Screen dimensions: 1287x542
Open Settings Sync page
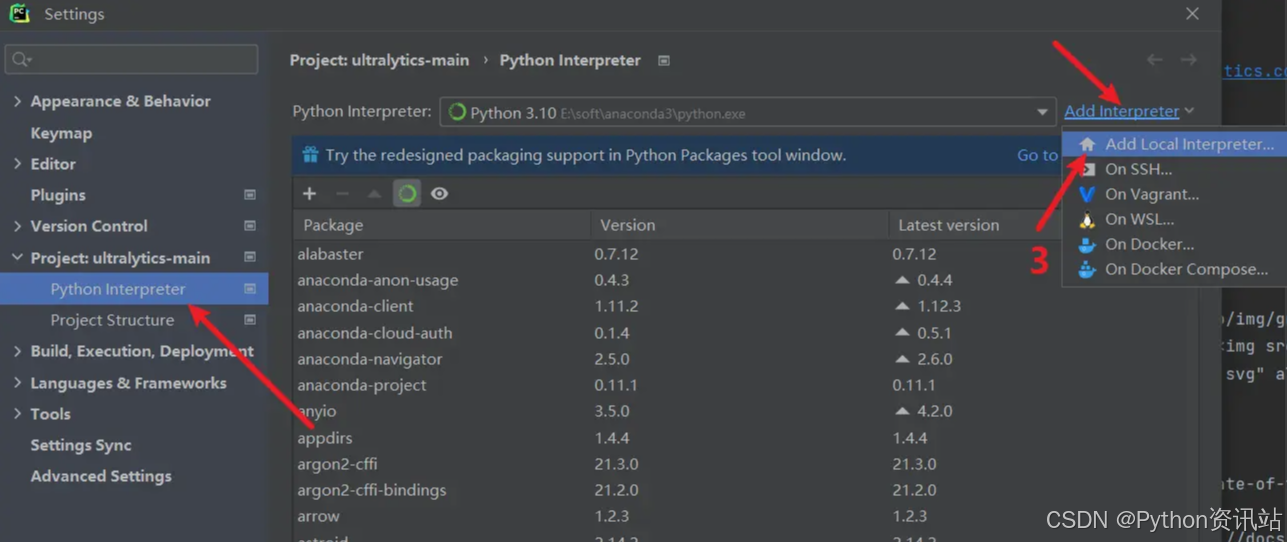pos(81,445)
